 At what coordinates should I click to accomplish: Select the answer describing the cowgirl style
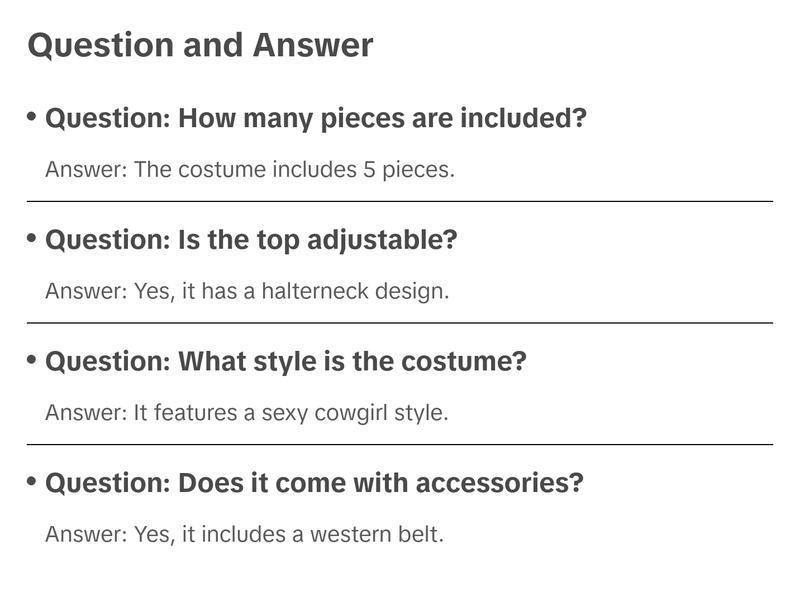pyautogui.click(x=246, y=413)
